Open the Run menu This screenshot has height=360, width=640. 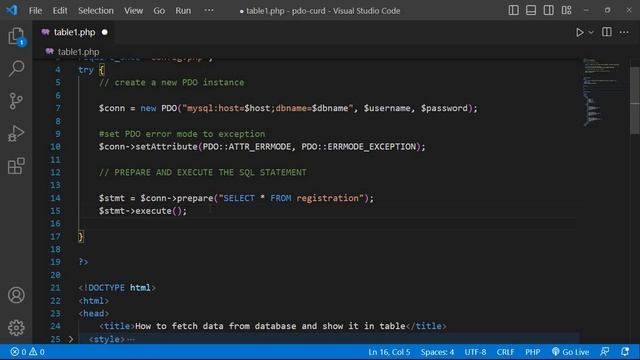[x=183, y=11]
